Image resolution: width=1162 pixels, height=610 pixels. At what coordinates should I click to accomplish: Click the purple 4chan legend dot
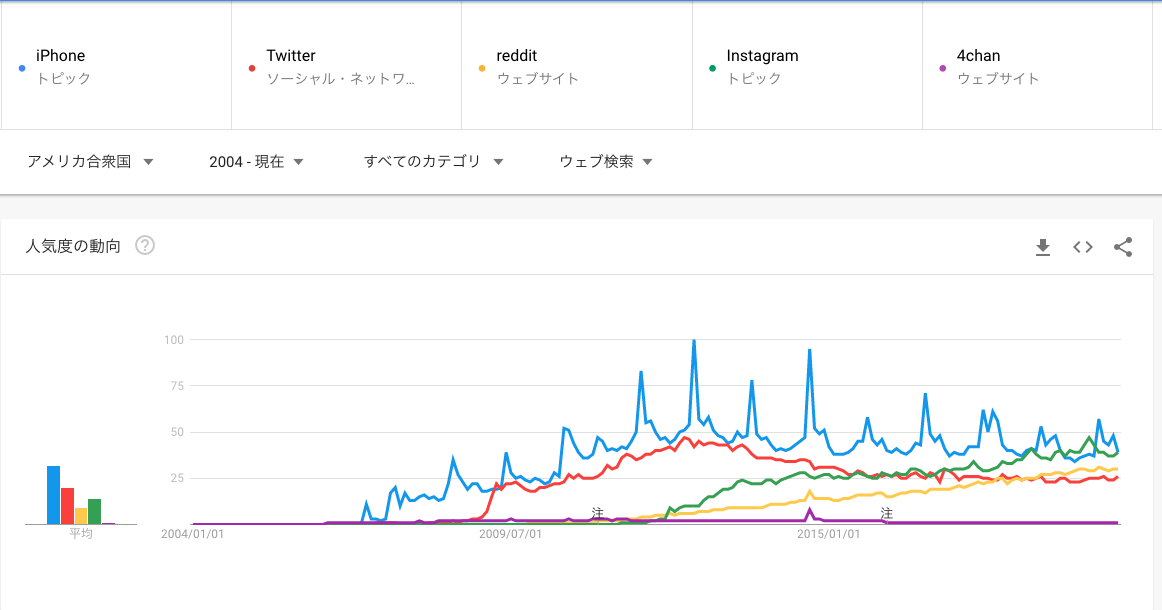coord(942,68)
